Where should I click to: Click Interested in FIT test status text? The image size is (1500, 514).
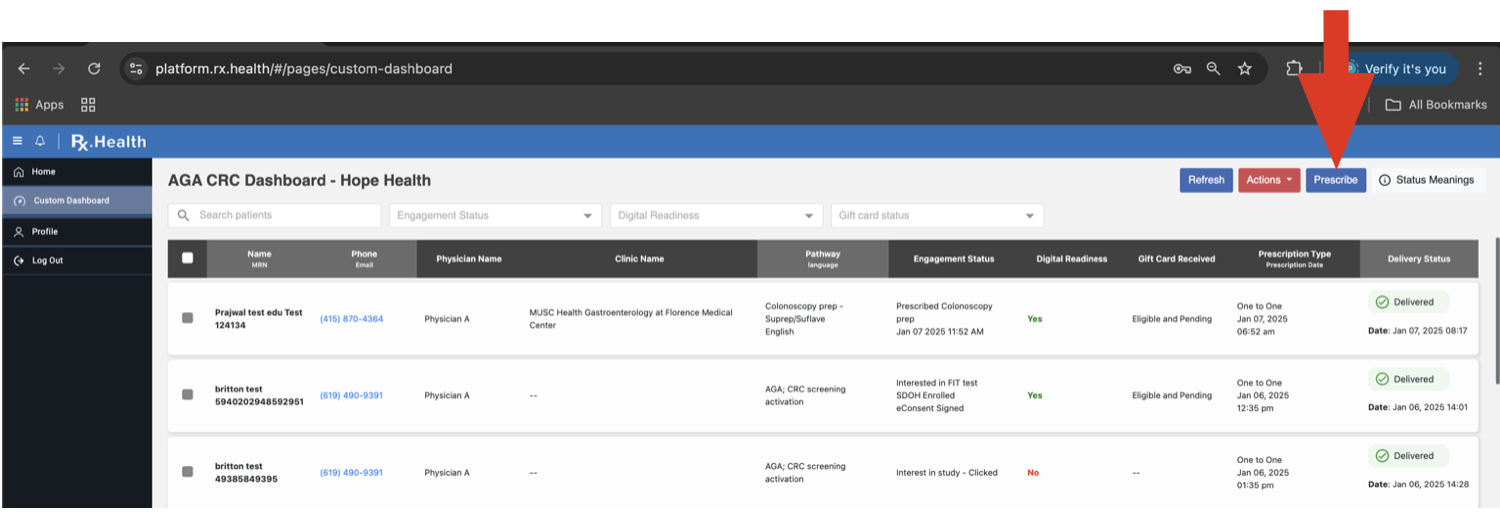[x=937, y=383]
